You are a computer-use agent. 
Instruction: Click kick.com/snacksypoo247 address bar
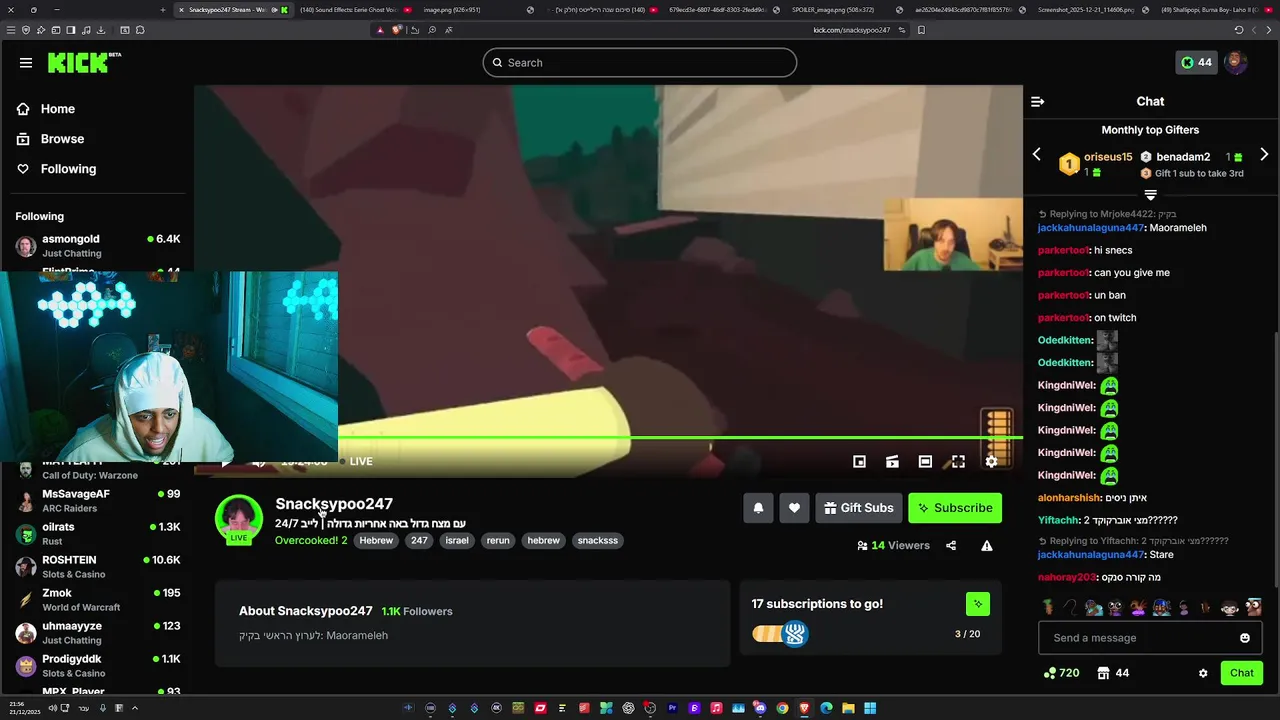[851, 30]
